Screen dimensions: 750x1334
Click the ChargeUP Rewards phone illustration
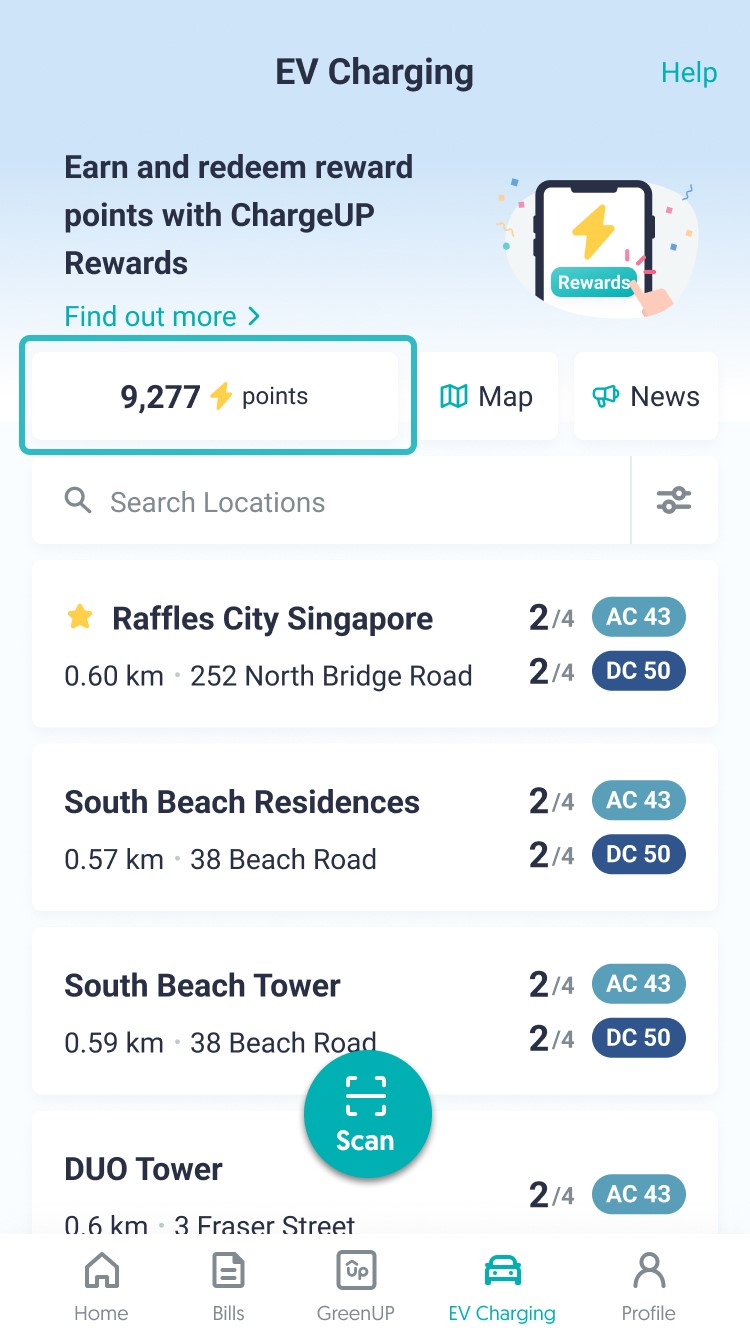click(x=596, y=245)
